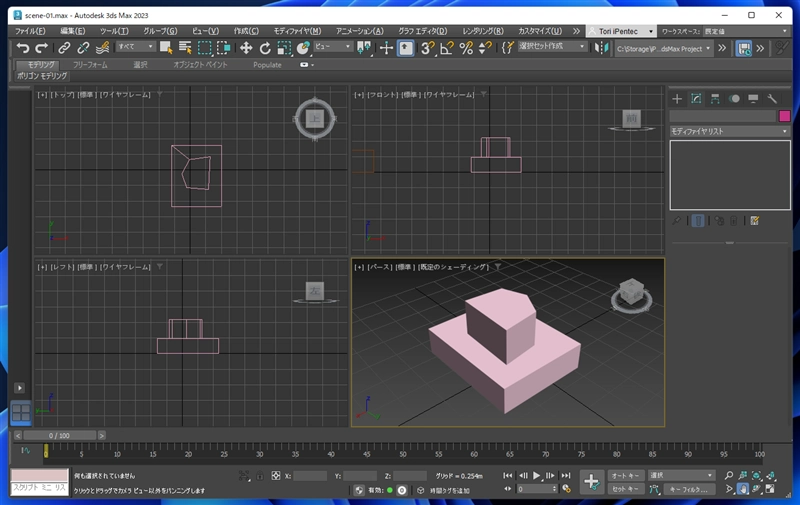Viewport: 800px width, 505px height.
Task: Open the モディファイヤ(M) menu
Action: click(x=297, y=31)
